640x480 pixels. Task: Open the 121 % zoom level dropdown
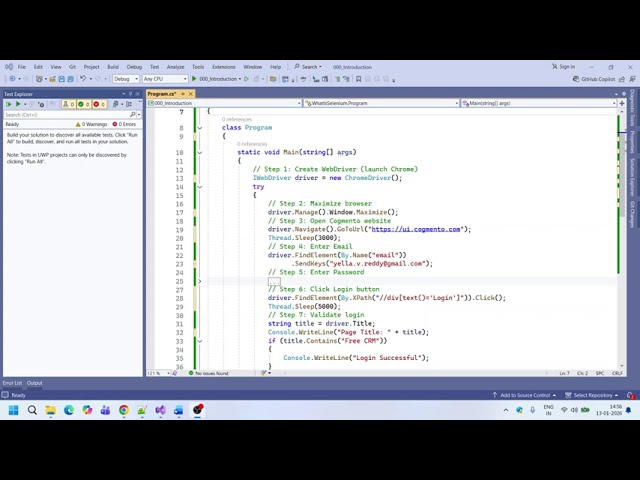coord(158,373)
